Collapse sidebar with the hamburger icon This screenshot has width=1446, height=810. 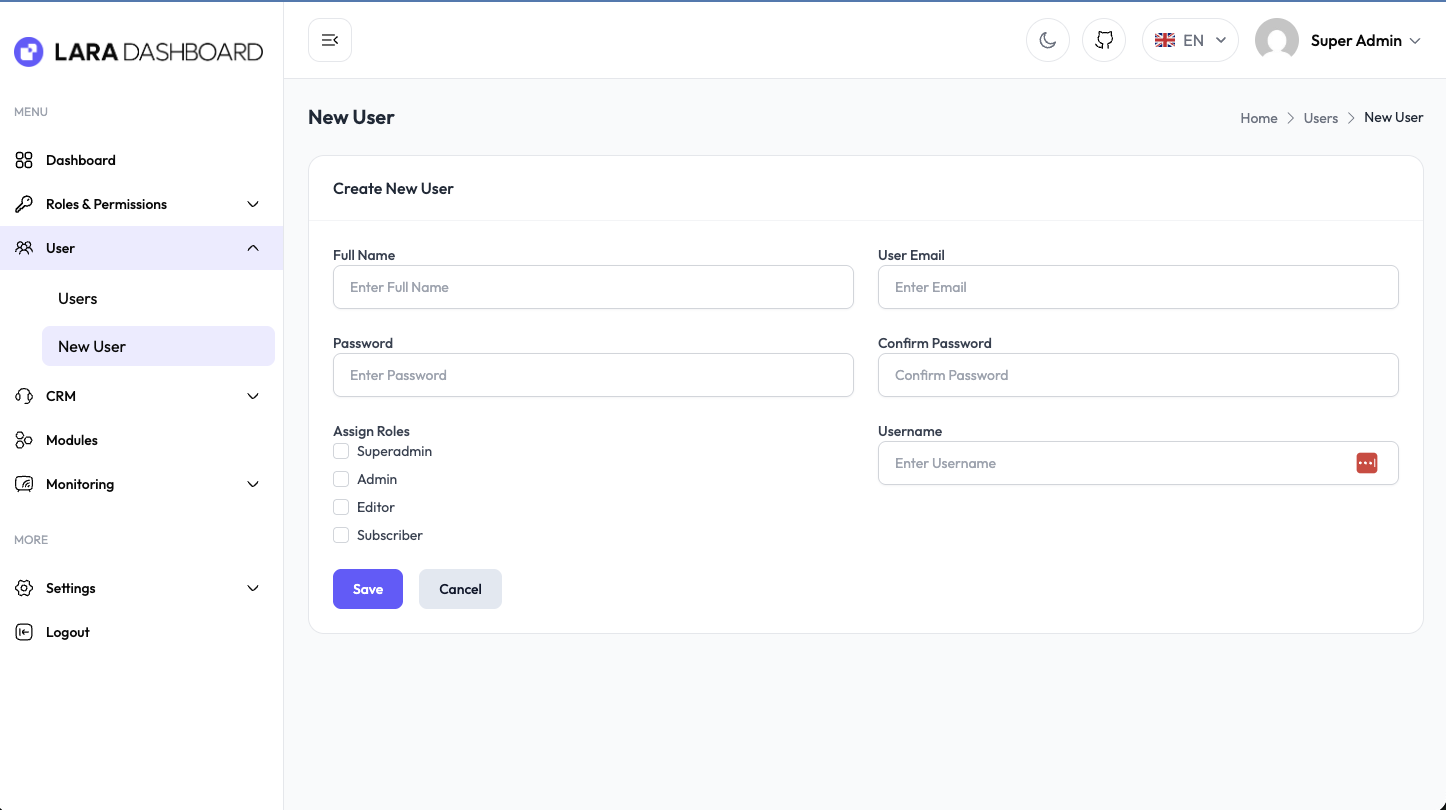click(330, 40)
